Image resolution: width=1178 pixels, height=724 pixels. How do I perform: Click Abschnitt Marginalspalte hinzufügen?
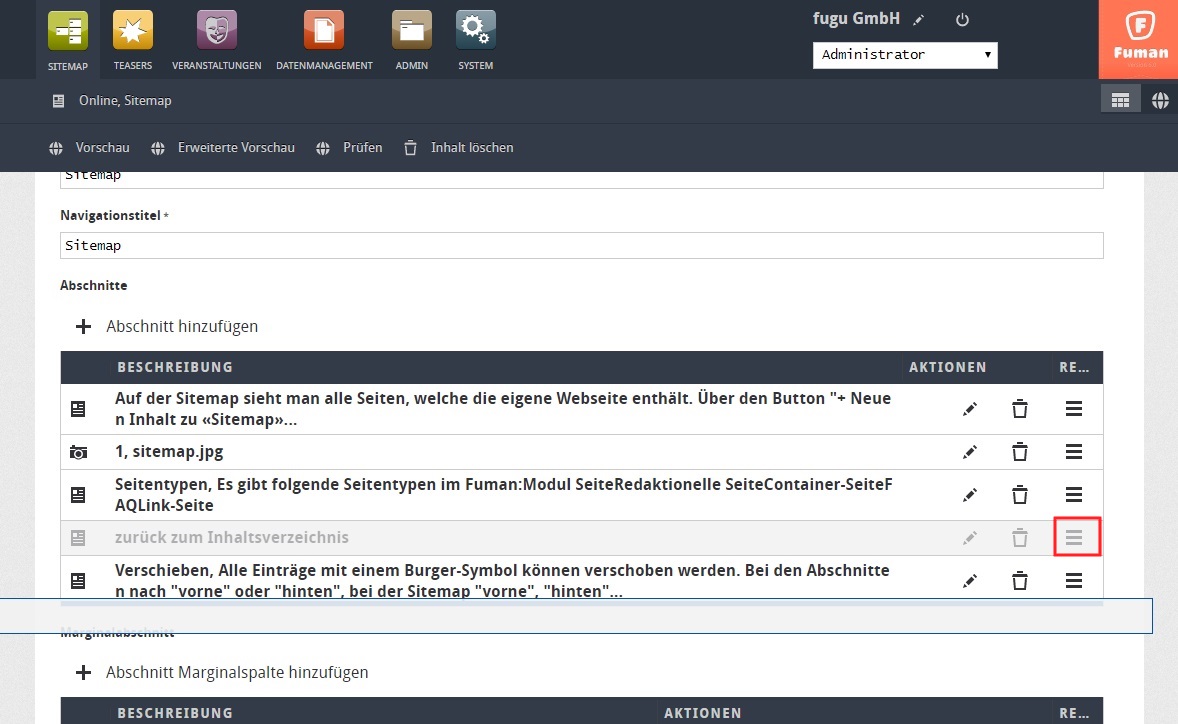click(x=223, y=672)
